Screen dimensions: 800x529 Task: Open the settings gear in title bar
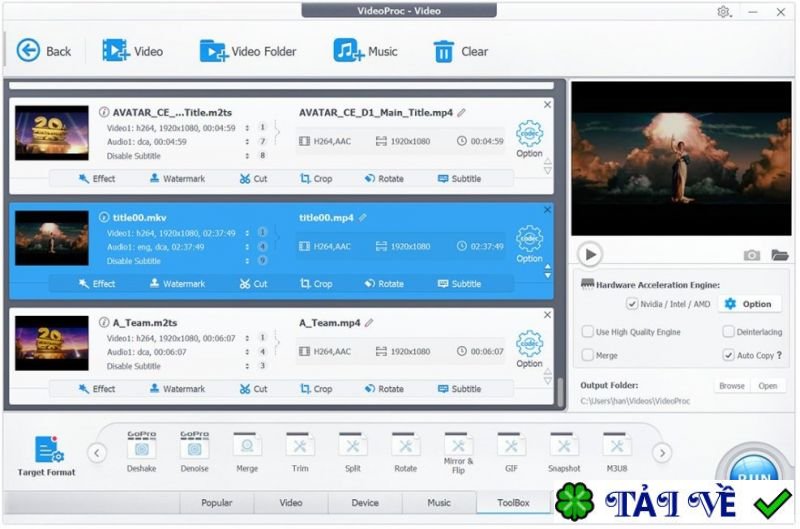click(x=723, y=11)
